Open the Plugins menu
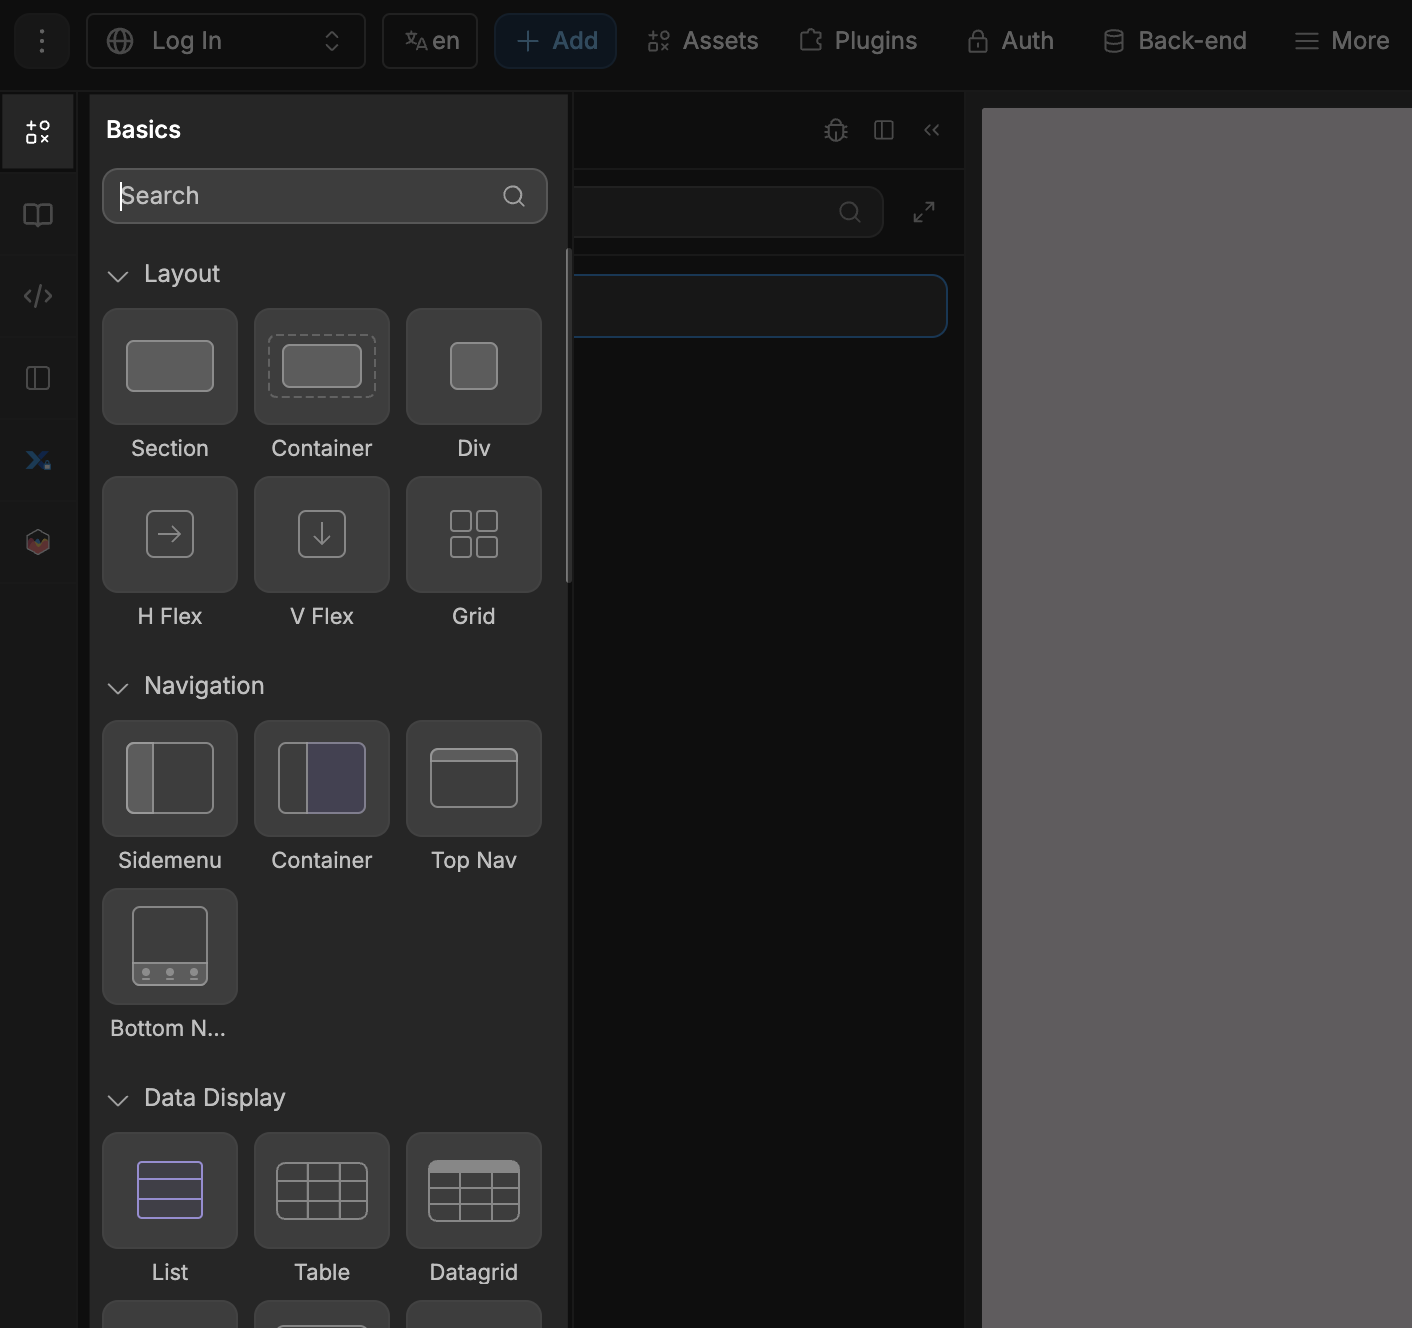Screen dimensions: 1412x1328 [858, 41]
